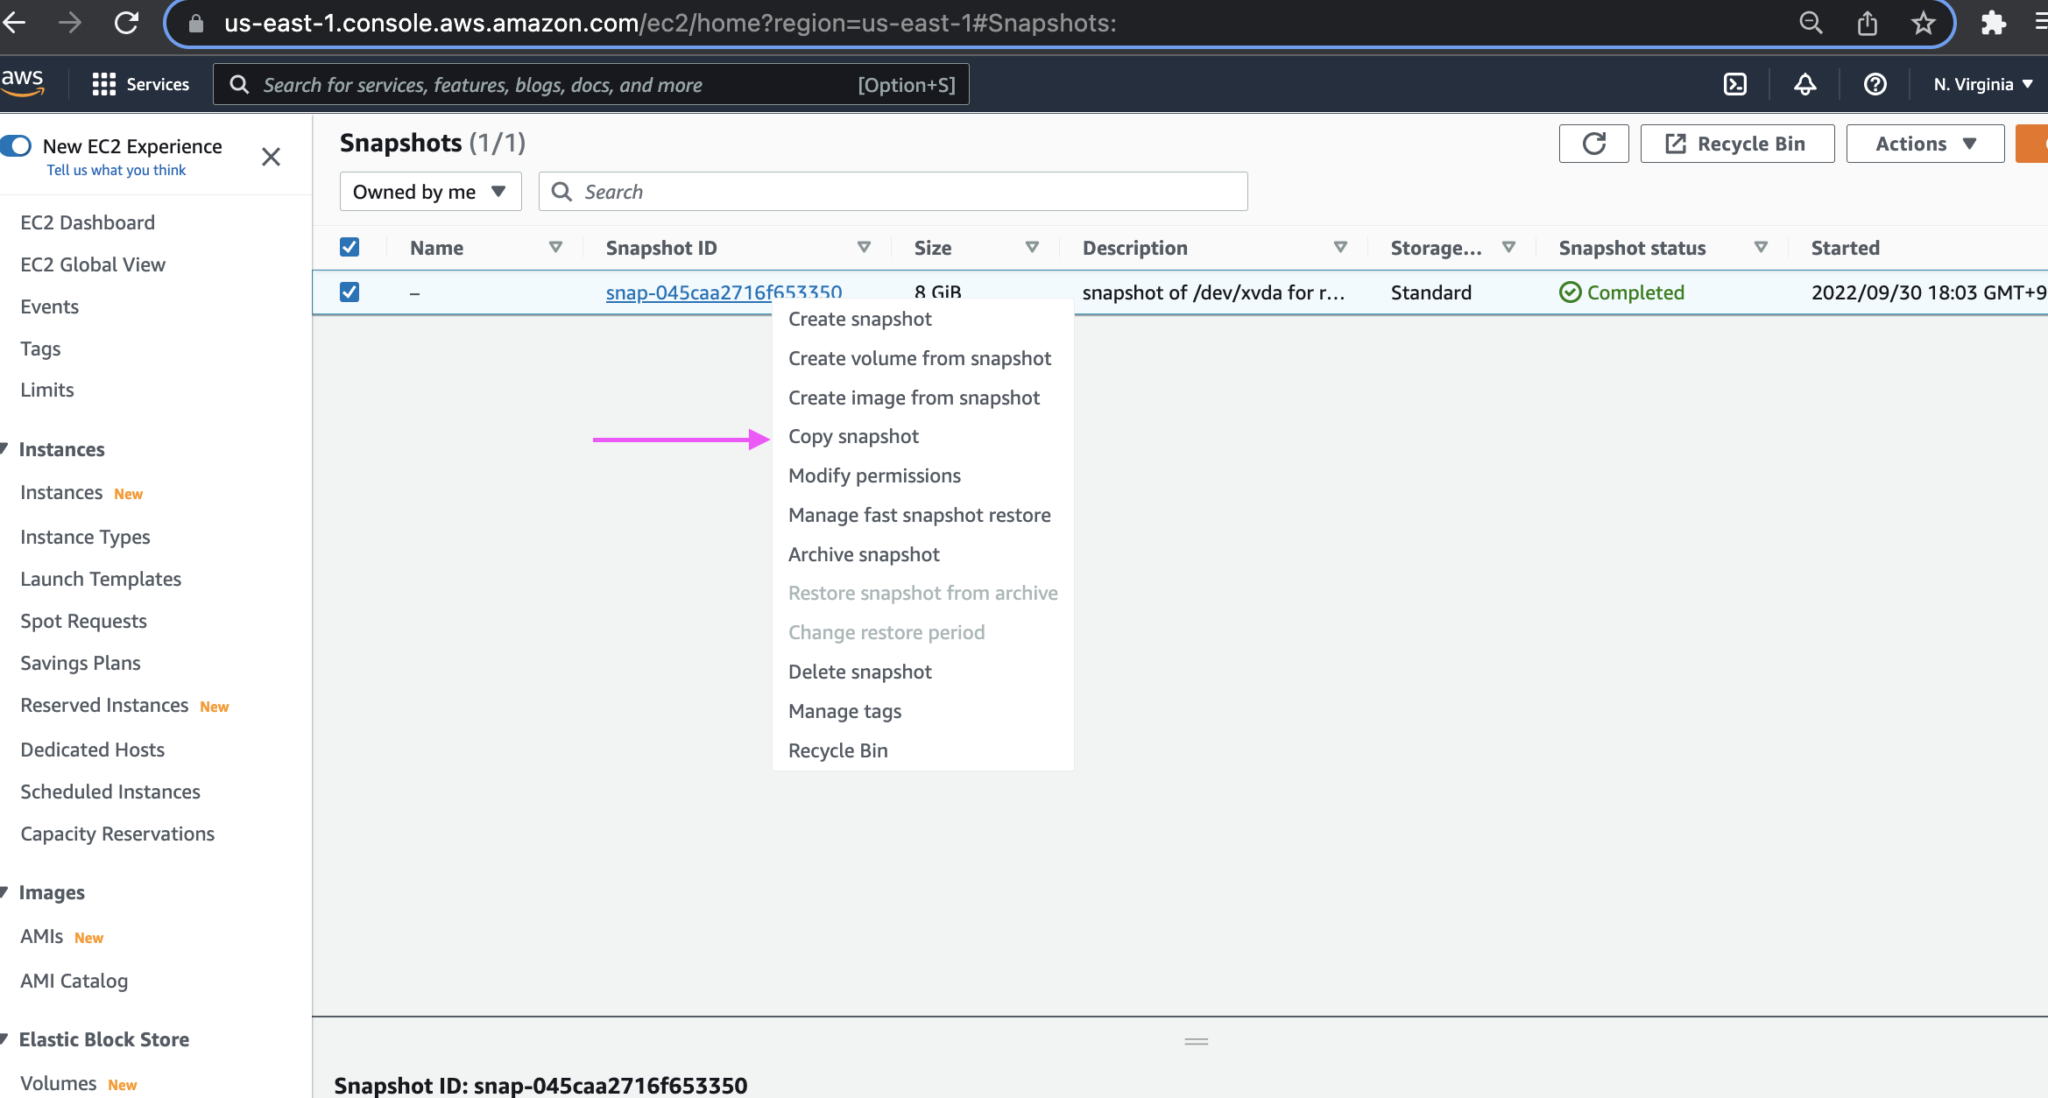2048x1098 pixels.
Task: Reload the browser page
Action: (127, 22)
